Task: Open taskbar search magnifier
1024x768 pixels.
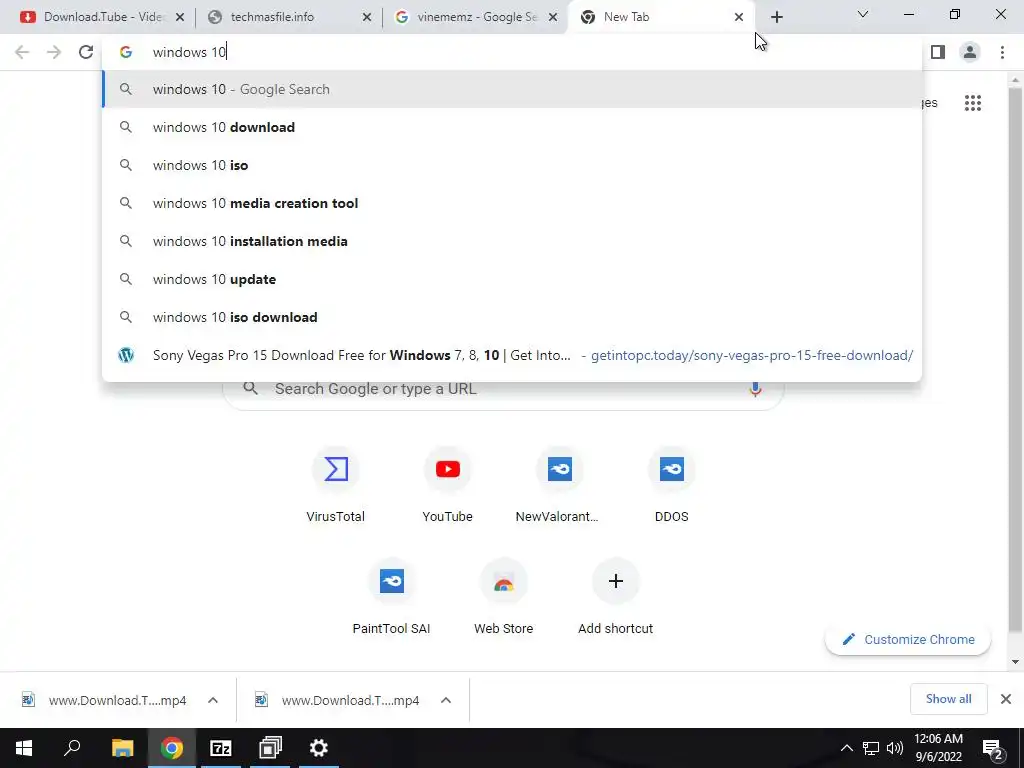Action: (72, 748)
